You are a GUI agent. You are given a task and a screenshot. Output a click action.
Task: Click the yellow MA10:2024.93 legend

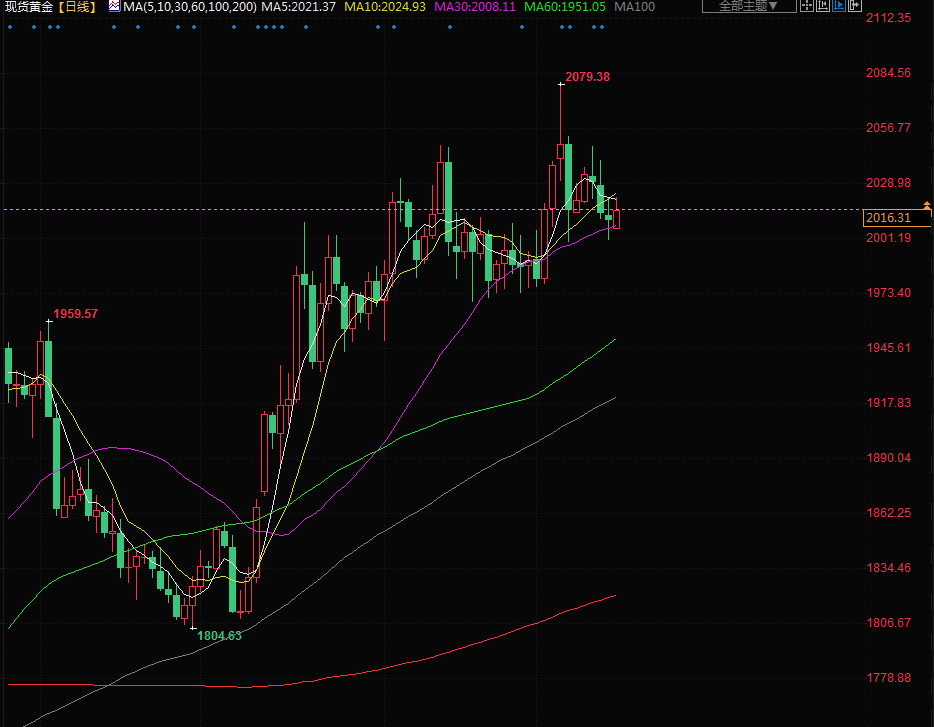click(385, 7)
